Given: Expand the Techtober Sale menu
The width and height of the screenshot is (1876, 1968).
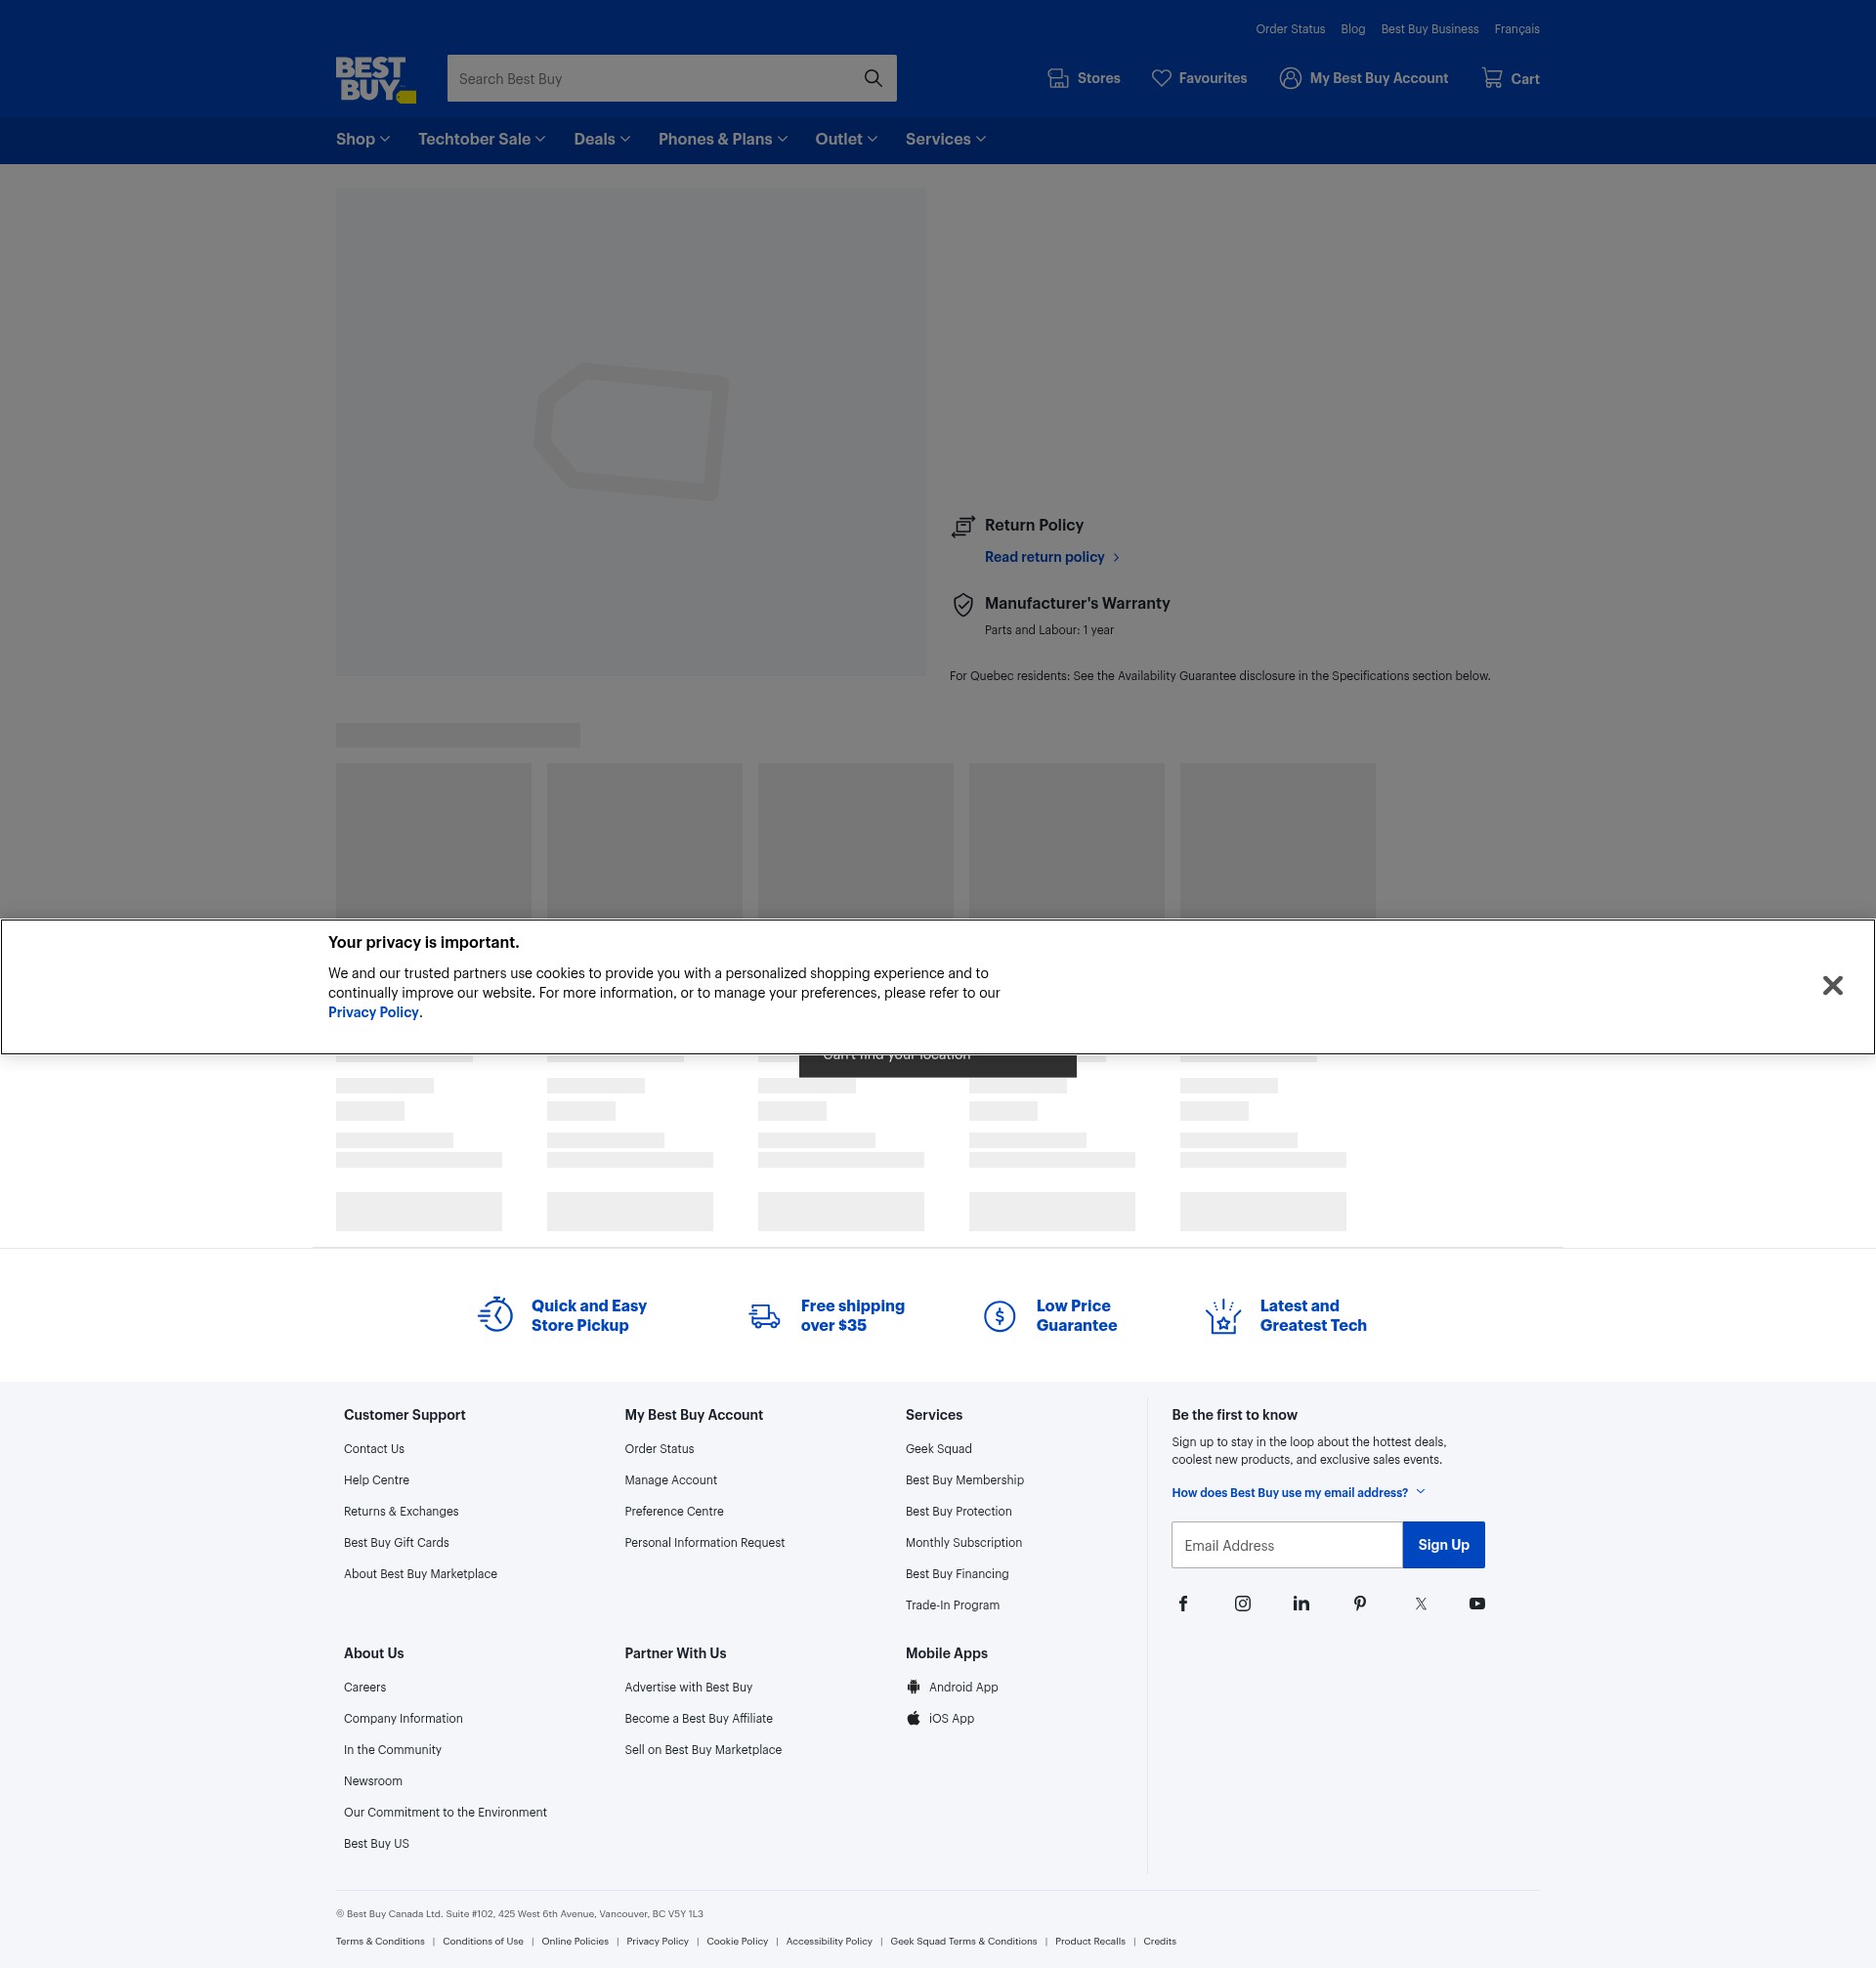Looking at the screenshot, I should (x=482, y=140).
